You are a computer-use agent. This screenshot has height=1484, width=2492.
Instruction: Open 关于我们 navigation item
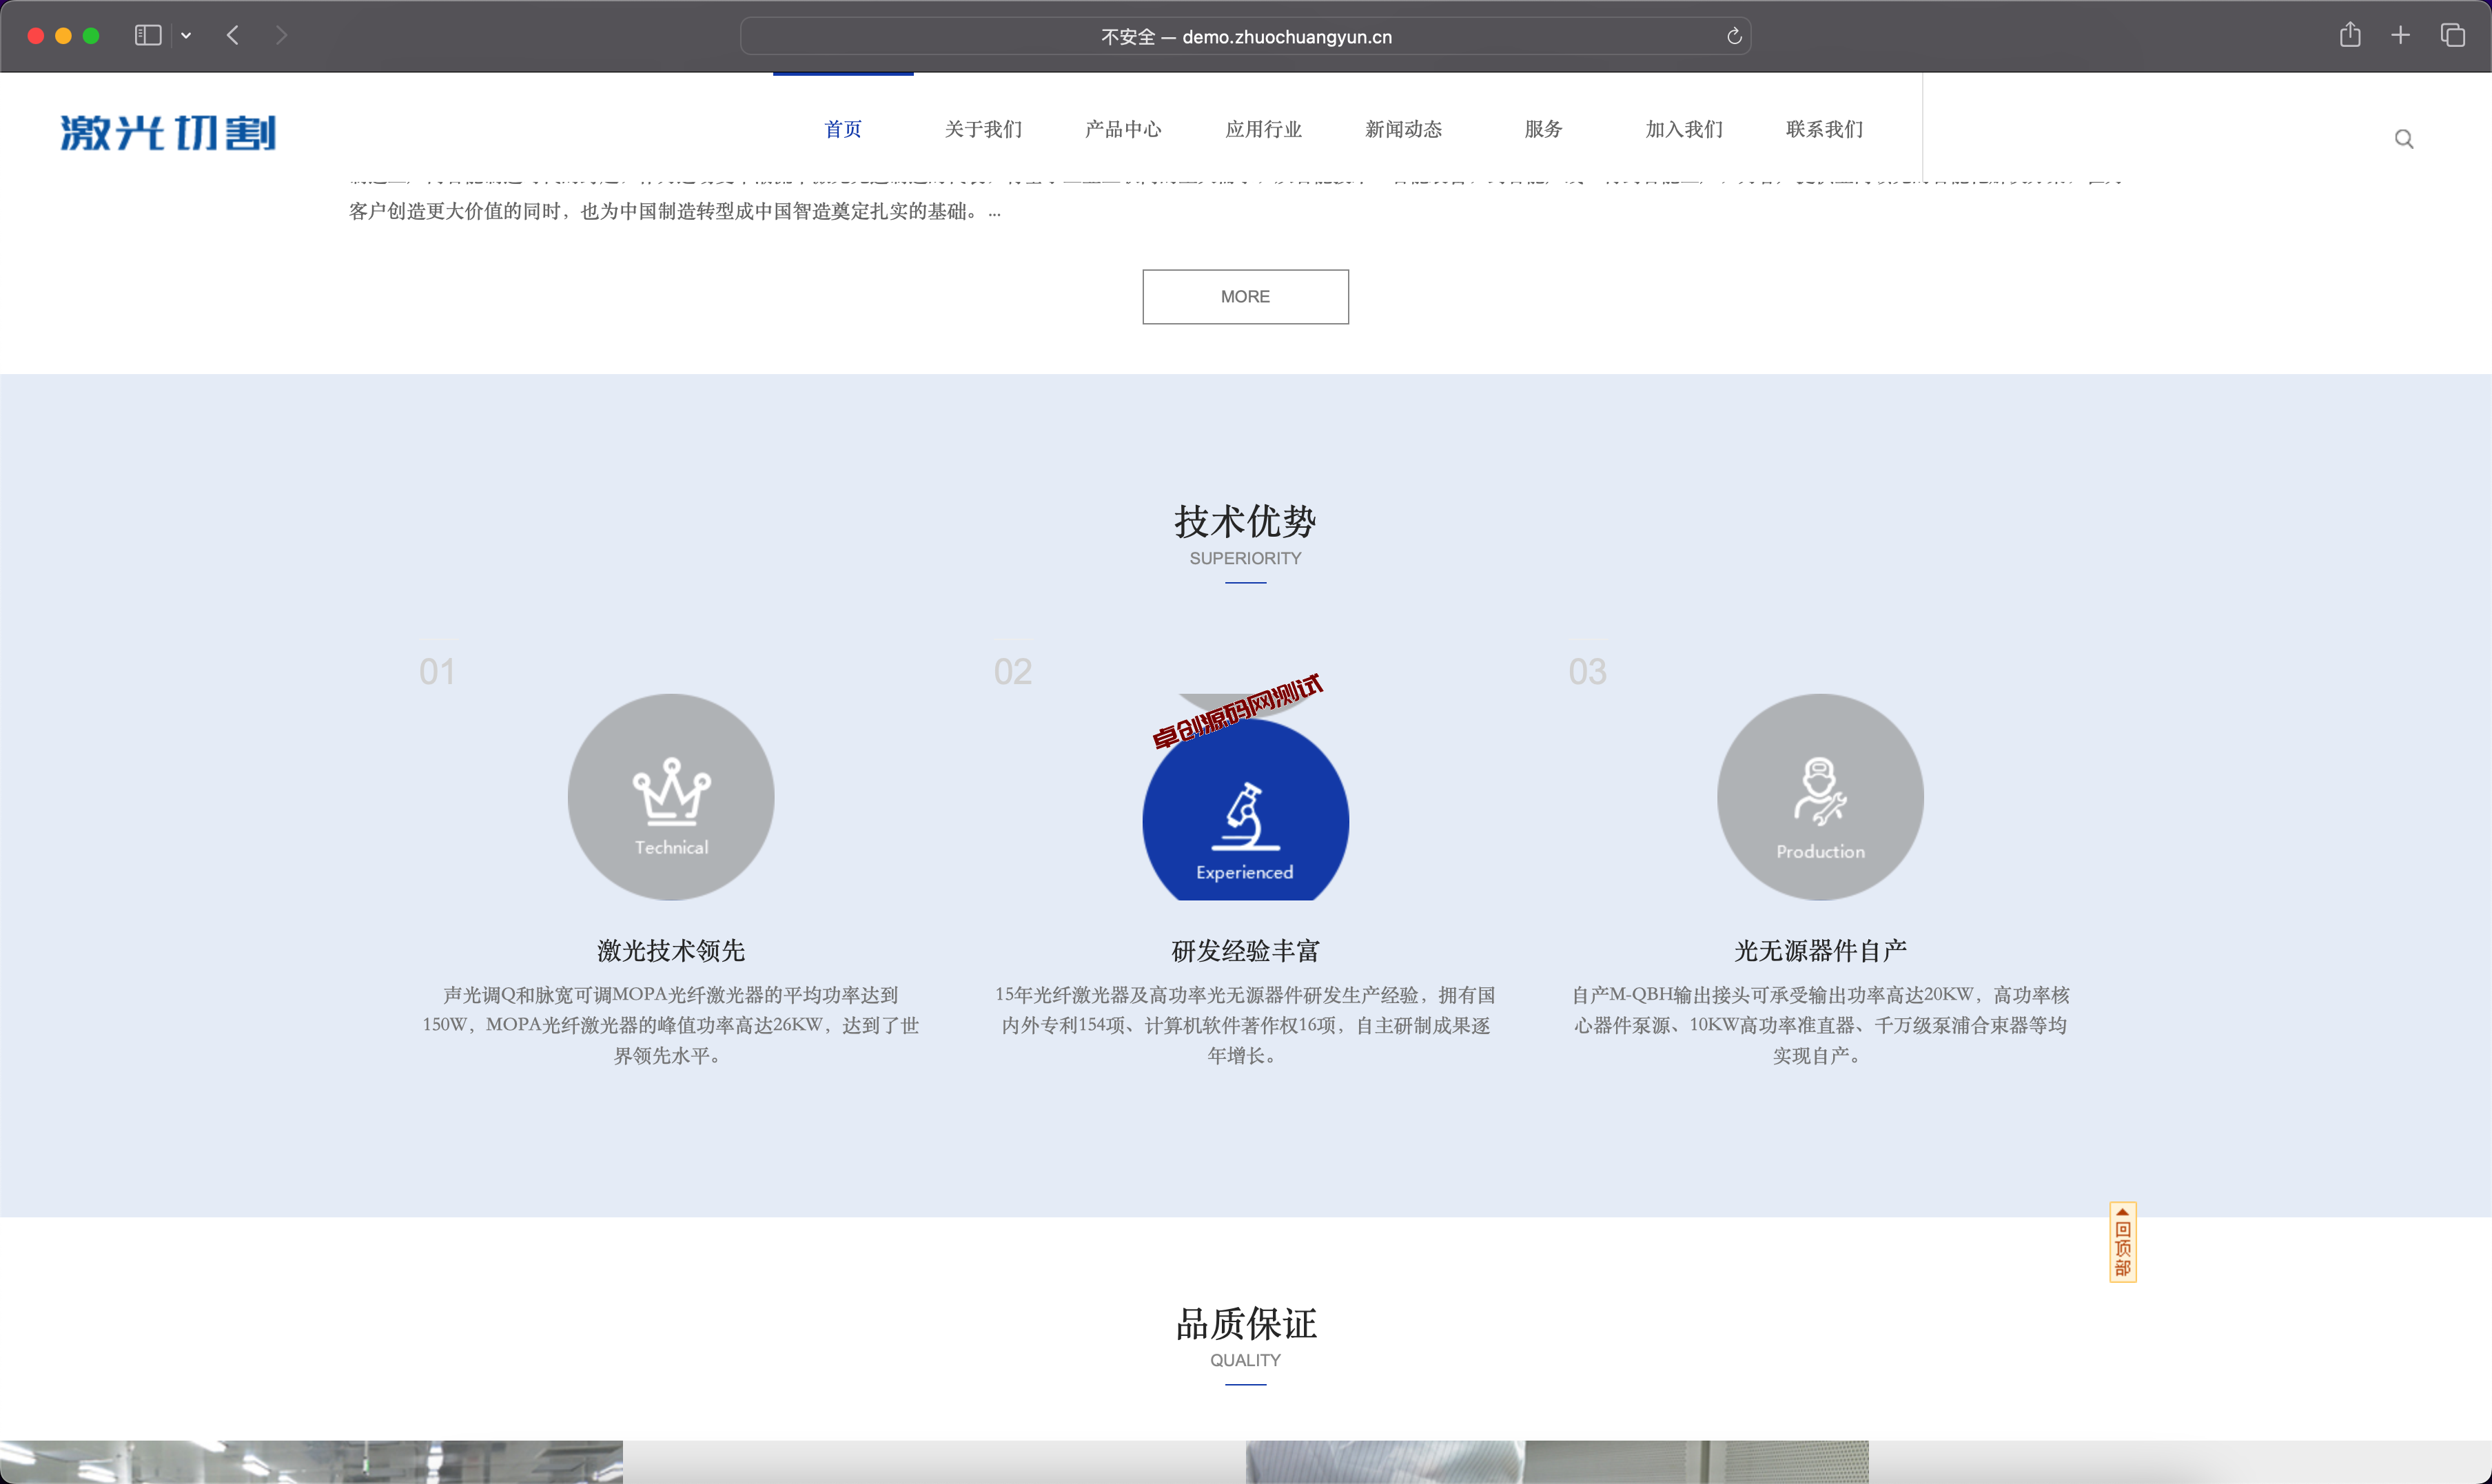click(x=983, y=129)
